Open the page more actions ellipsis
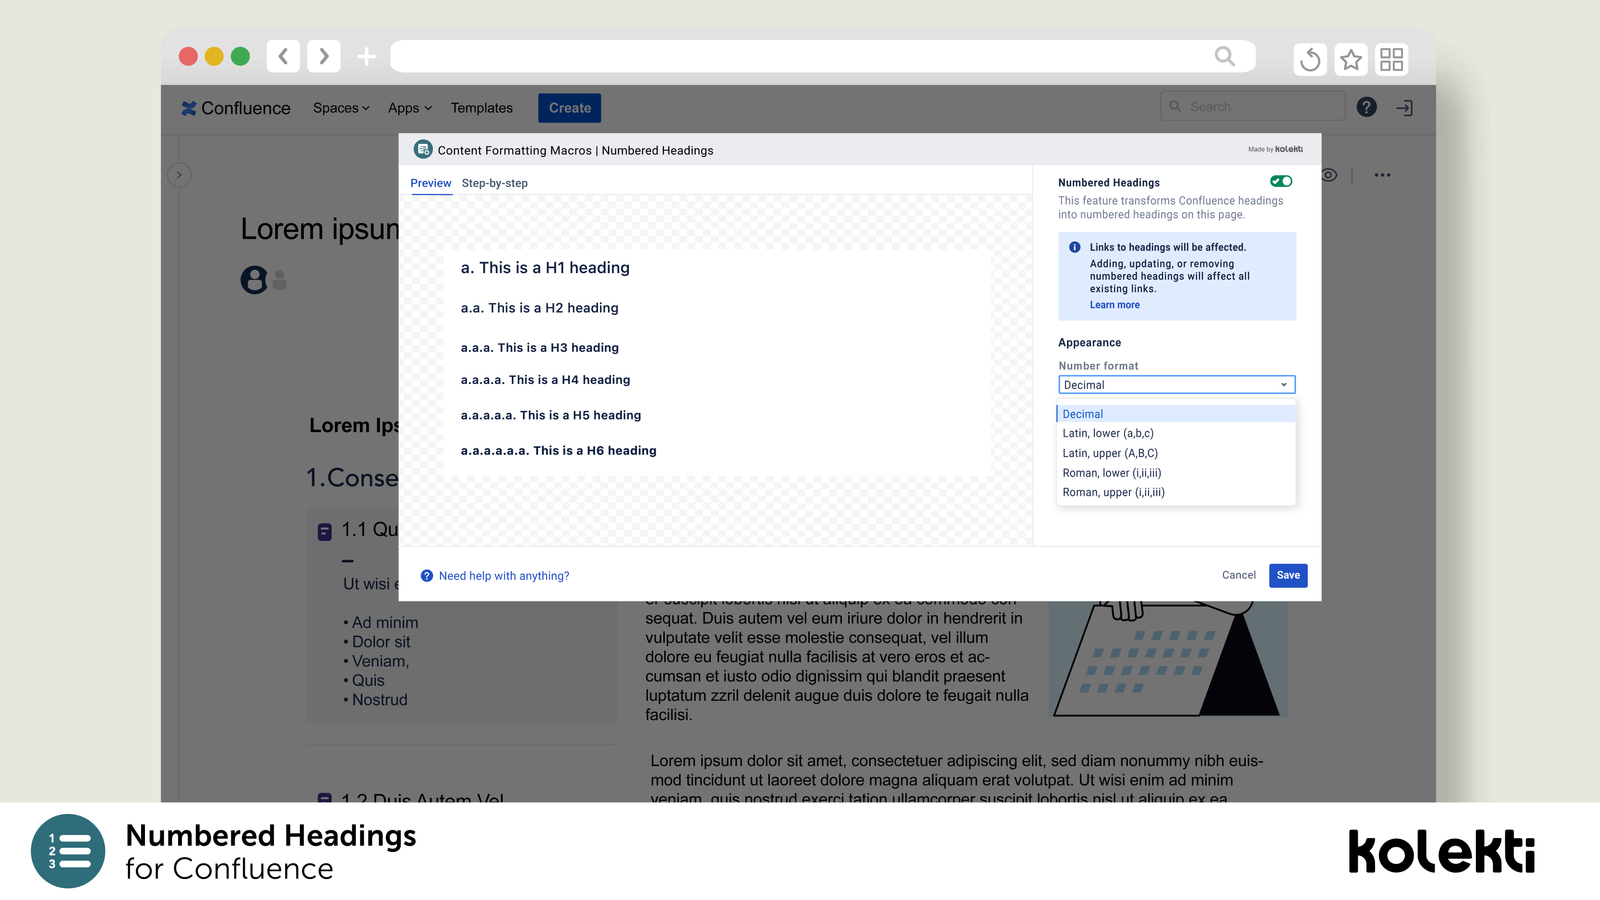 [x=1382, y=175]
